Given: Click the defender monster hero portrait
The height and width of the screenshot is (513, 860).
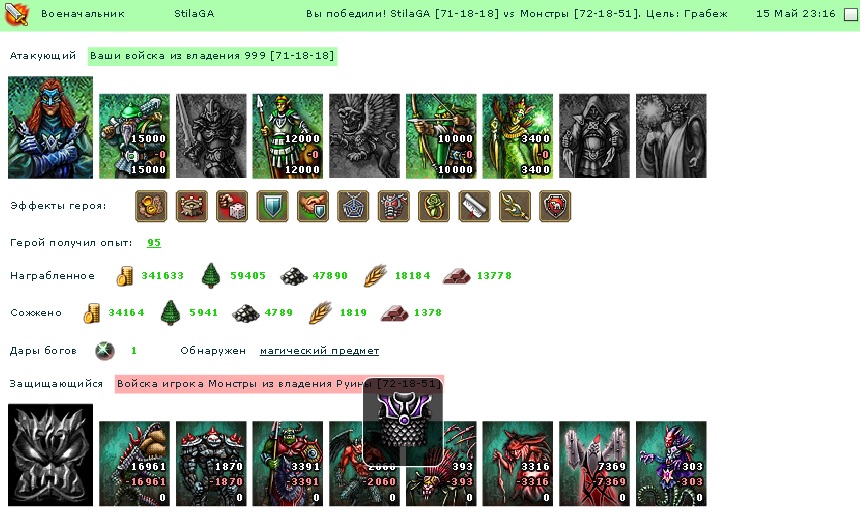Looking at the screenshot, I should point(50,455).
